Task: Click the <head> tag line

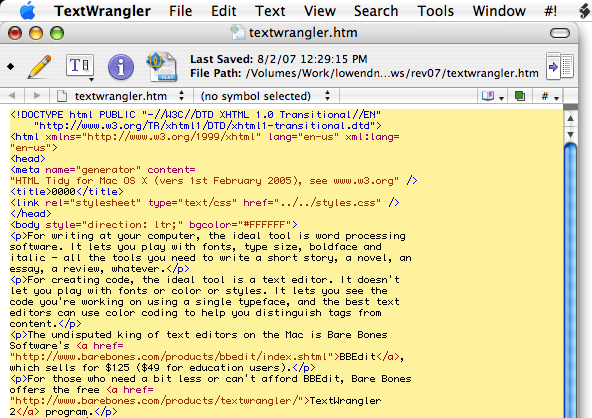Action: pos(28,159)
